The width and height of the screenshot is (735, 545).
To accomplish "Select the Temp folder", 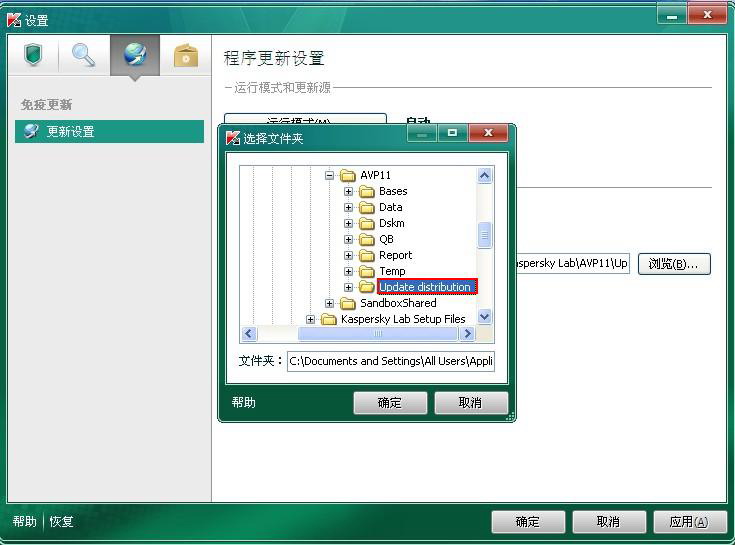I will [x=392, y=271].
